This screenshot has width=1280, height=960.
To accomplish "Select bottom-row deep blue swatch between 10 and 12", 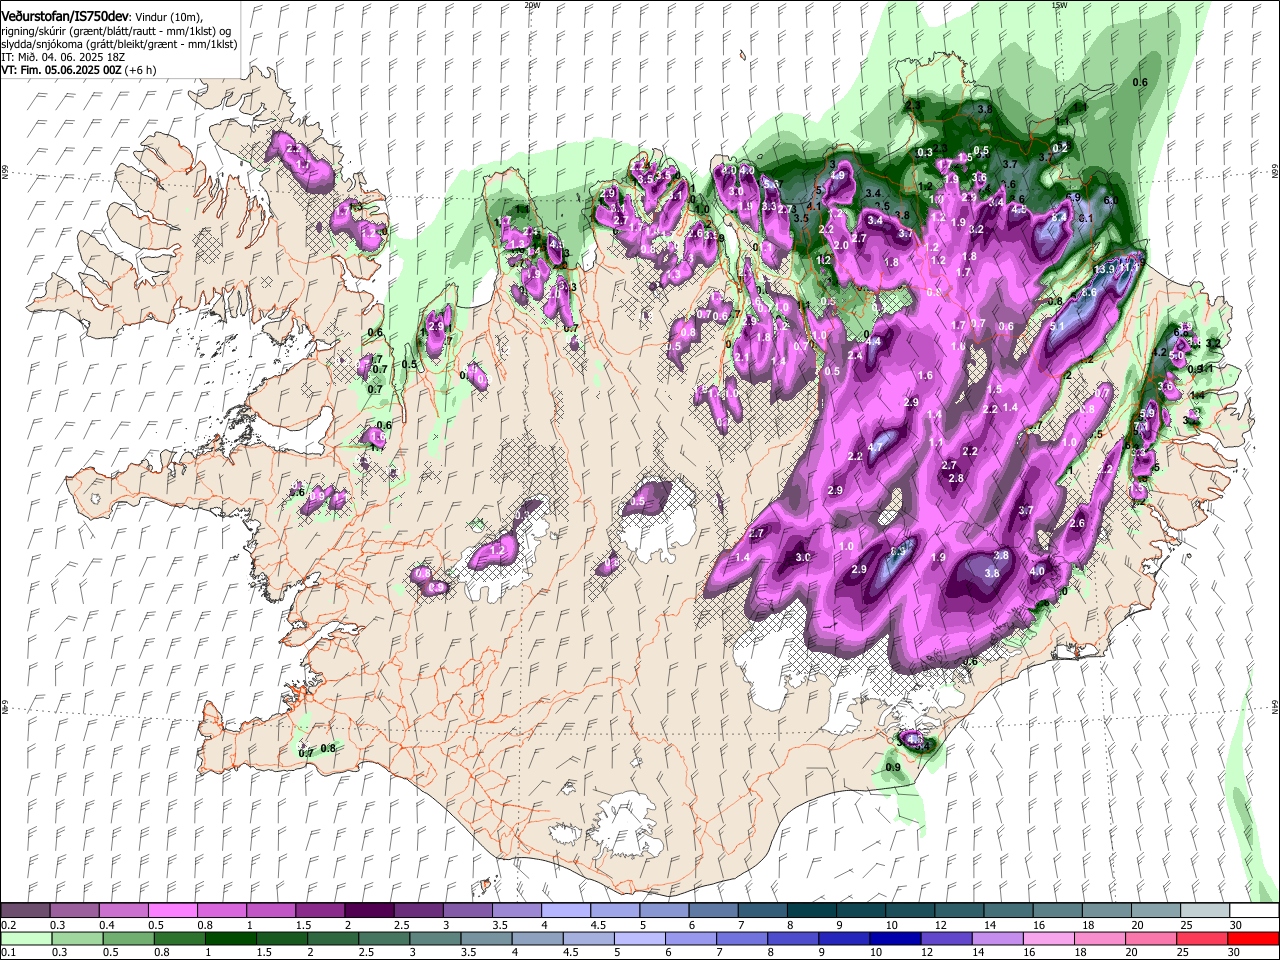I will pyautogui.click(x=896, y=938).
